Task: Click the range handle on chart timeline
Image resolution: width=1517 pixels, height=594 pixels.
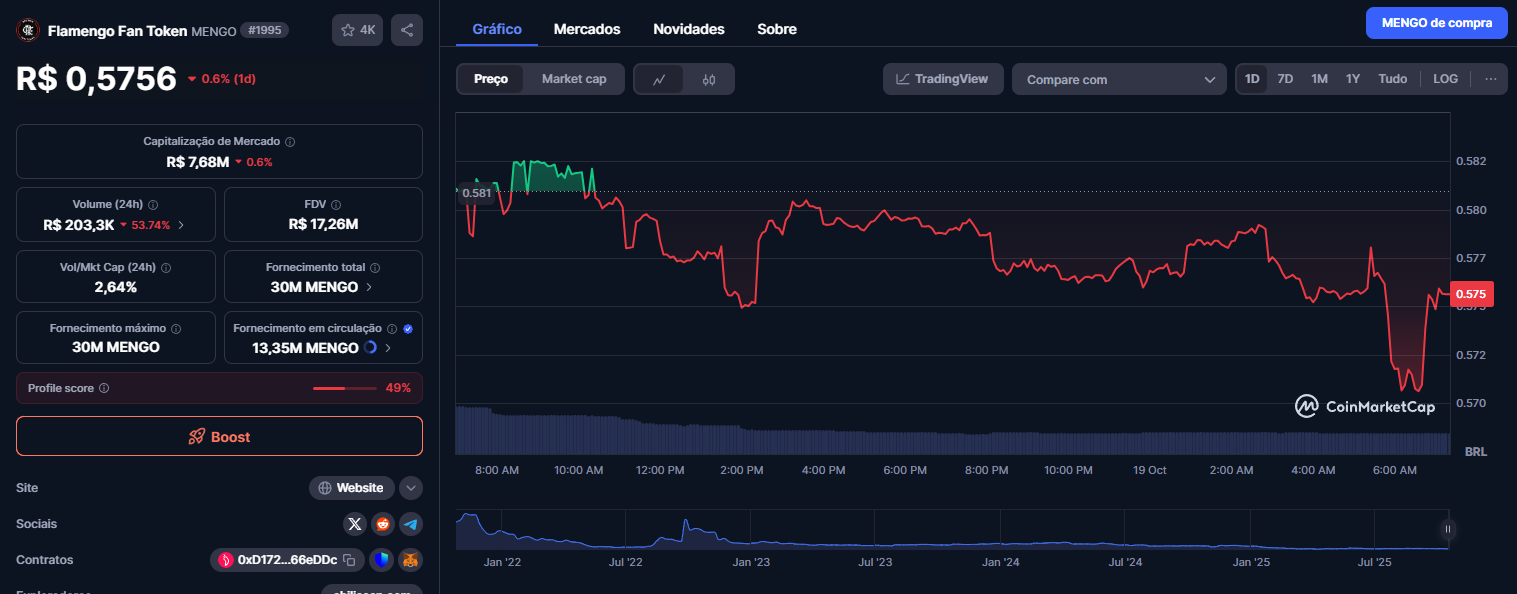Action: tap(1447, 530)
